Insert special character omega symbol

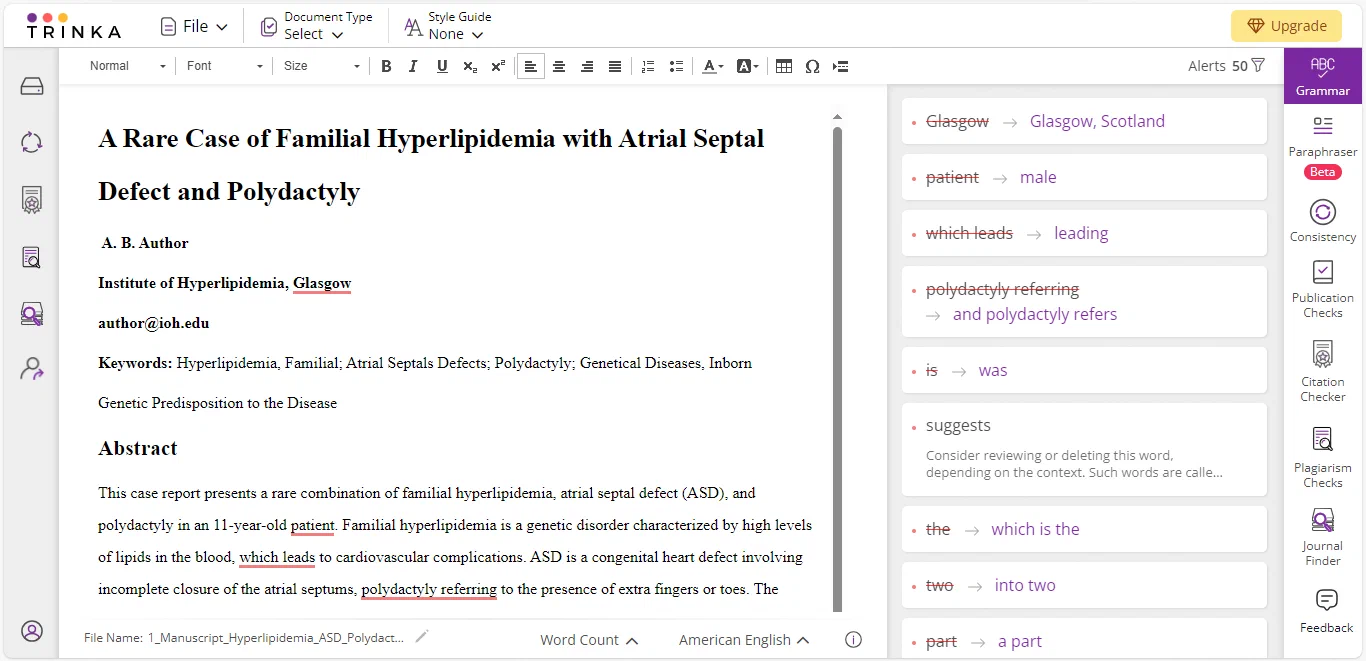(x=812, y=67)
